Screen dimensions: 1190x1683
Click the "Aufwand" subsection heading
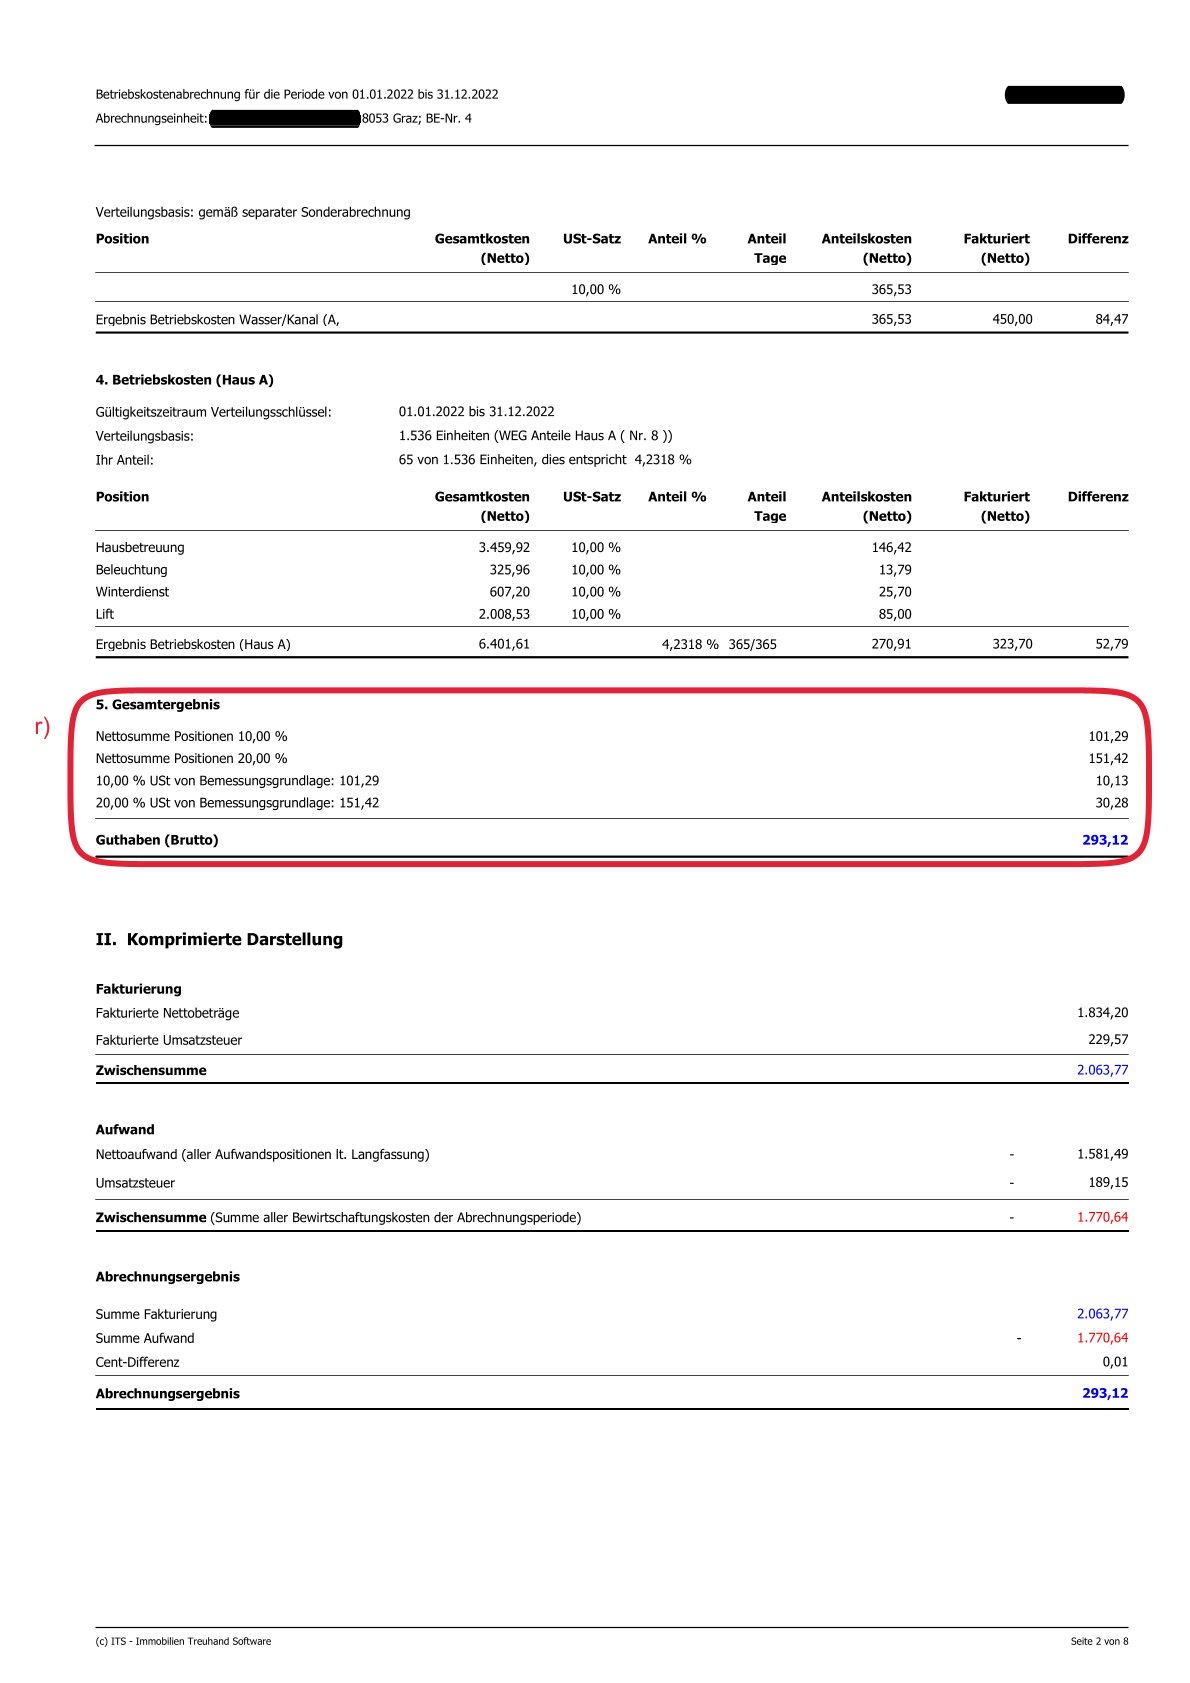[125, 1129]
